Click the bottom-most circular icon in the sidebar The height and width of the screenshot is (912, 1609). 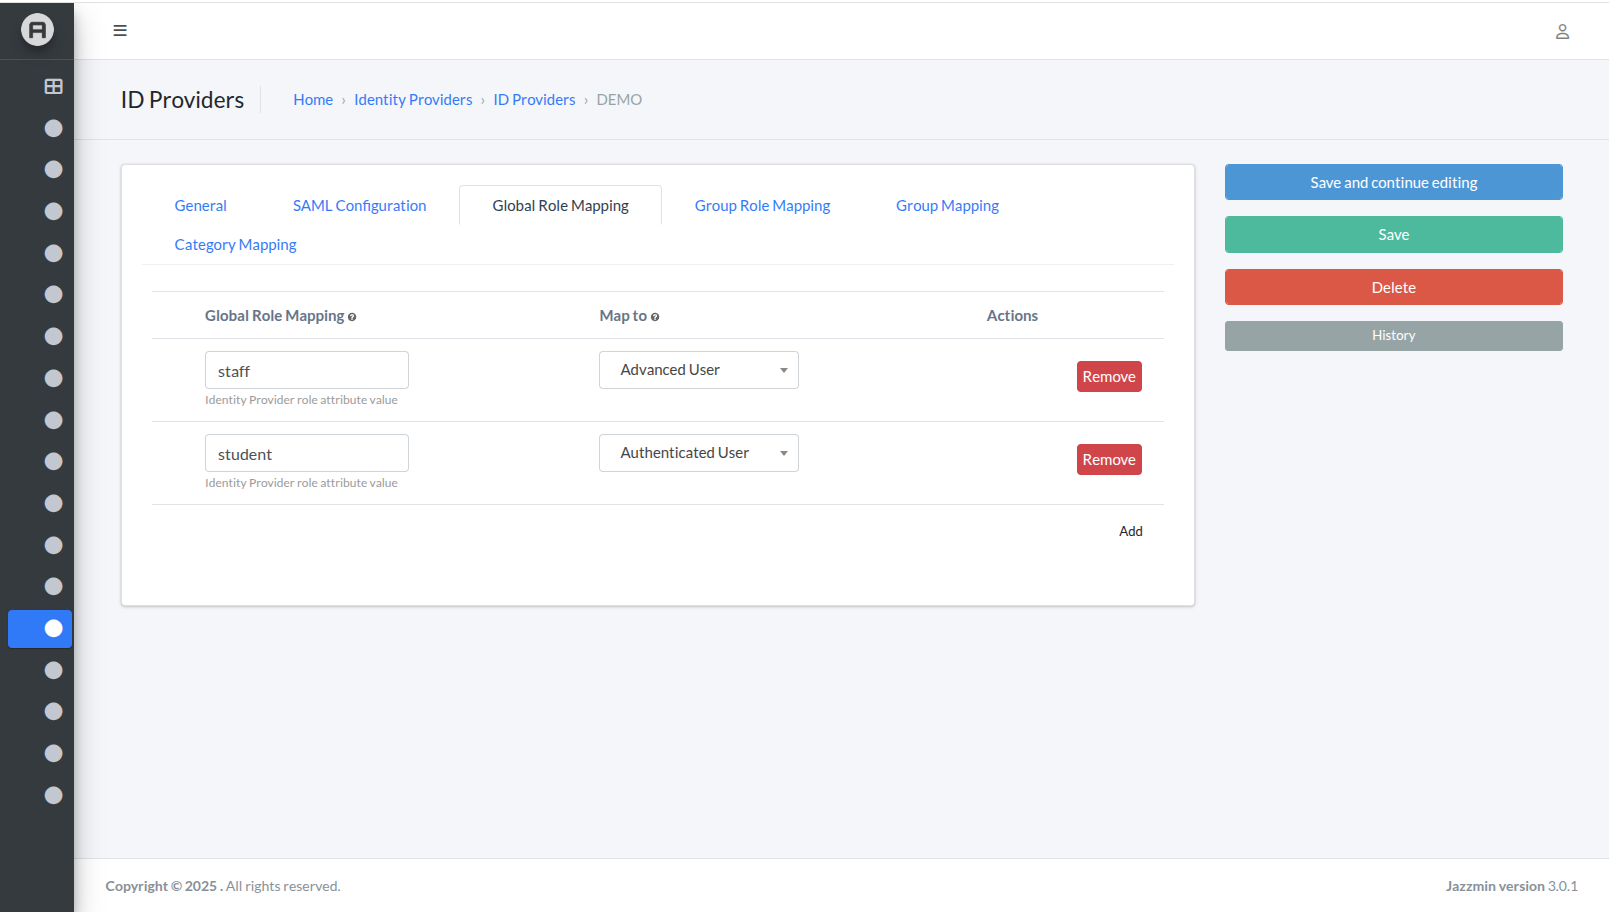point(53,795)
